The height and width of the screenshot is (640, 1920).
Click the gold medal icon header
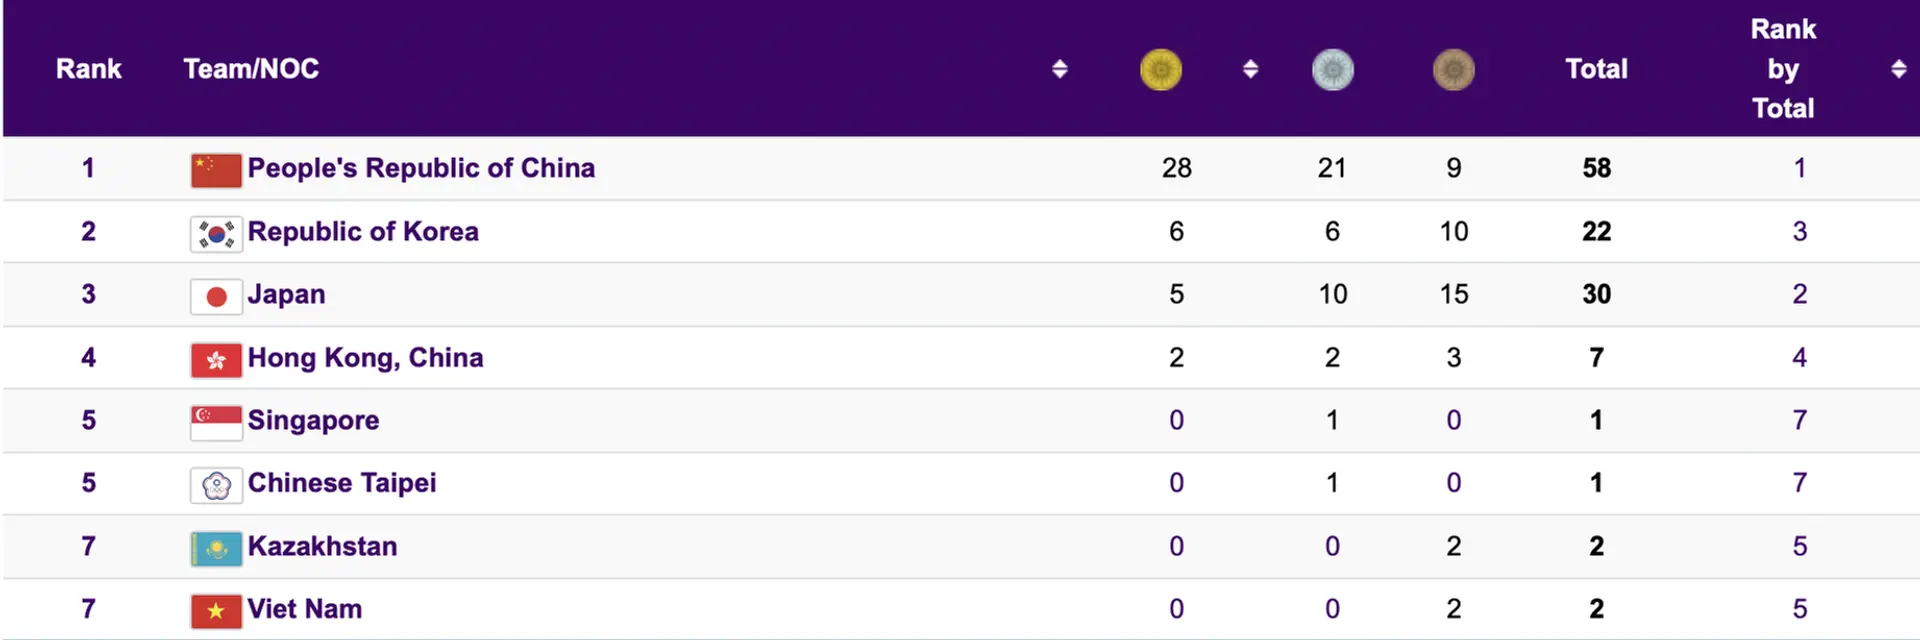[x=1160, y=70]
